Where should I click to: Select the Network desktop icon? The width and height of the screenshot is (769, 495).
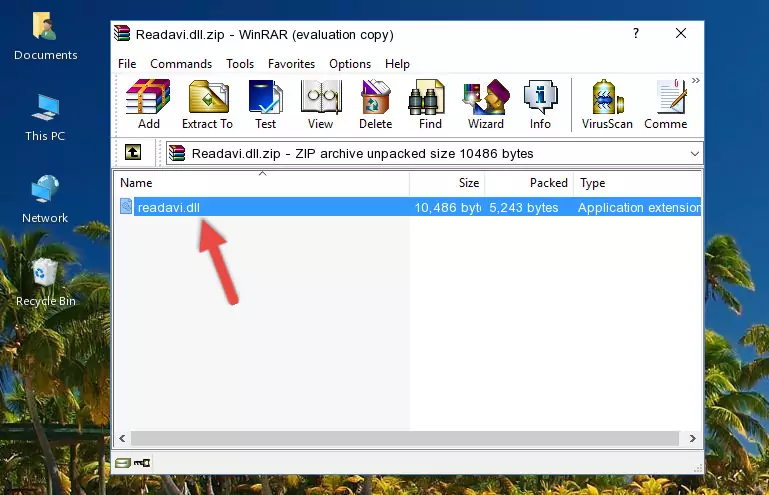coord(45,200)
